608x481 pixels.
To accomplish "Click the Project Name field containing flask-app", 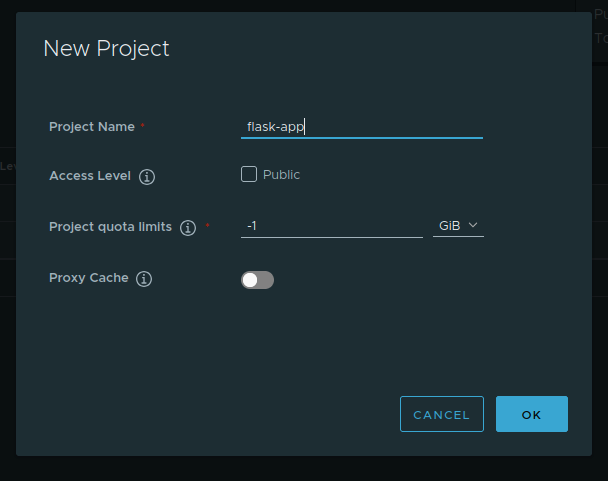I will 361,127.
